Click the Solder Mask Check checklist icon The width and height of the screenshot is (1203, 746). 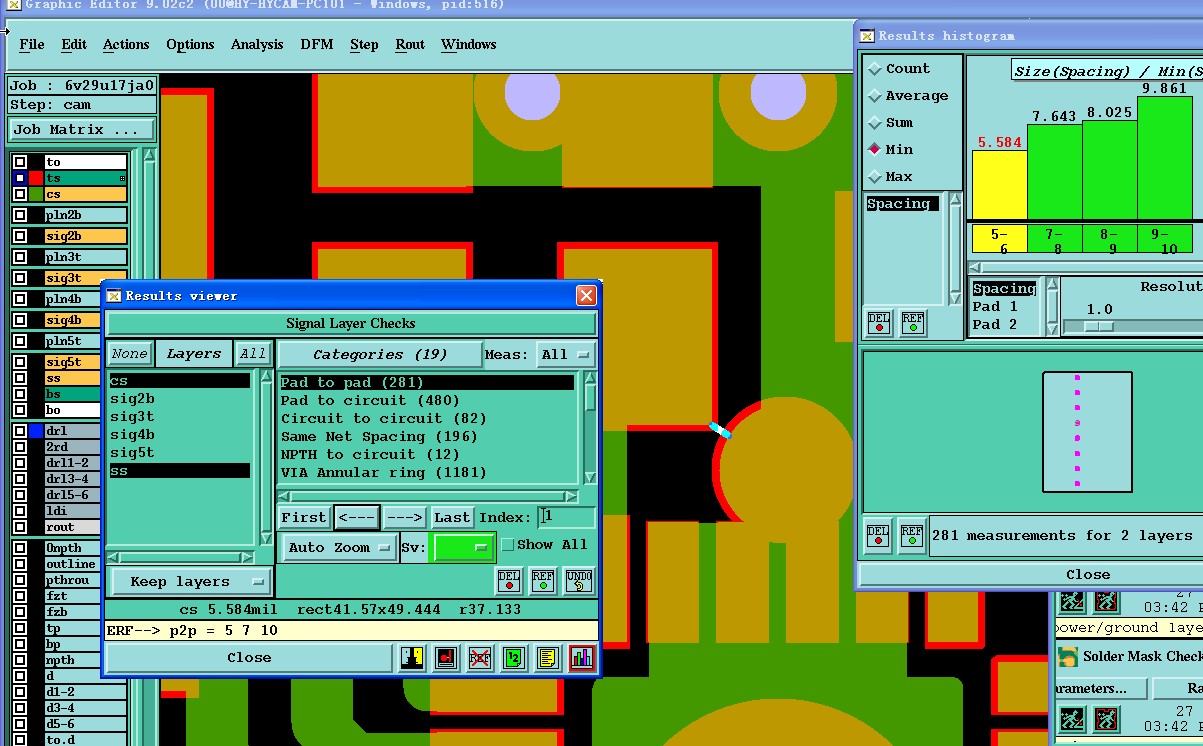click(x=1068, y=656)
